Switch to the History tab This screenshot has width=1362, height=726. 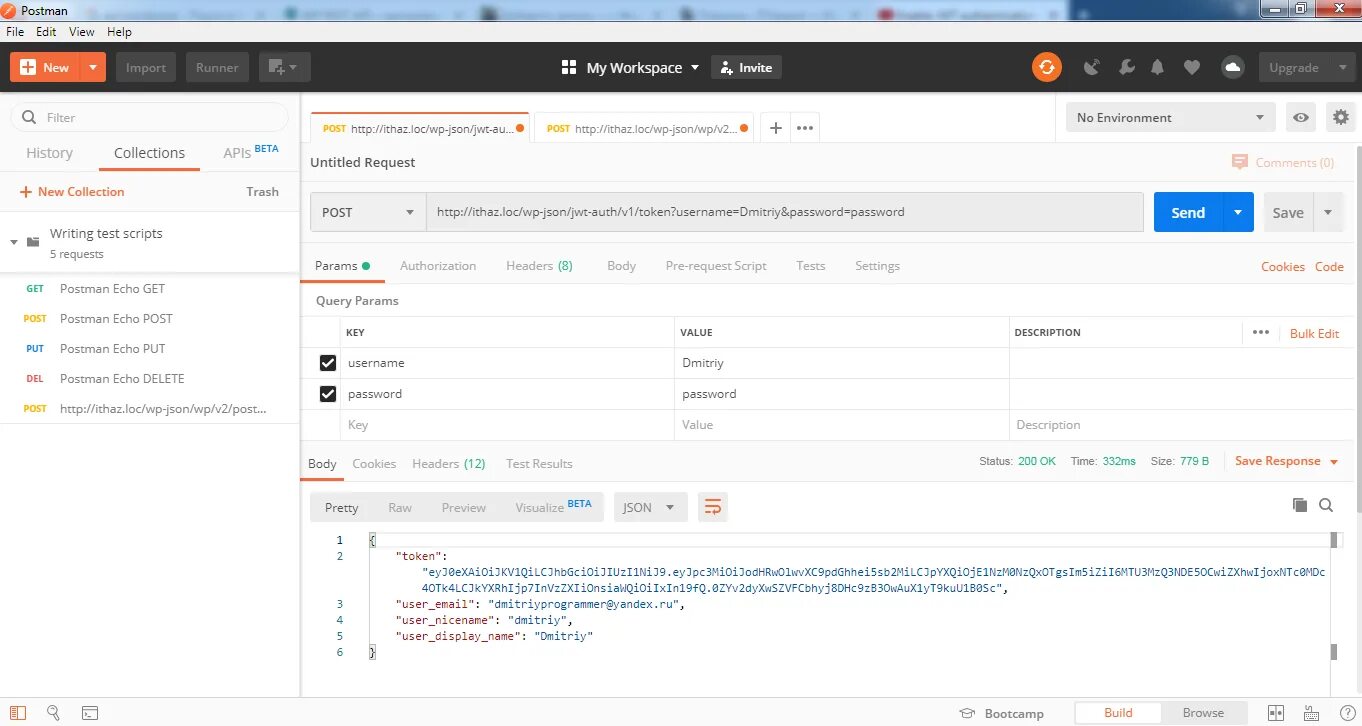49,153
